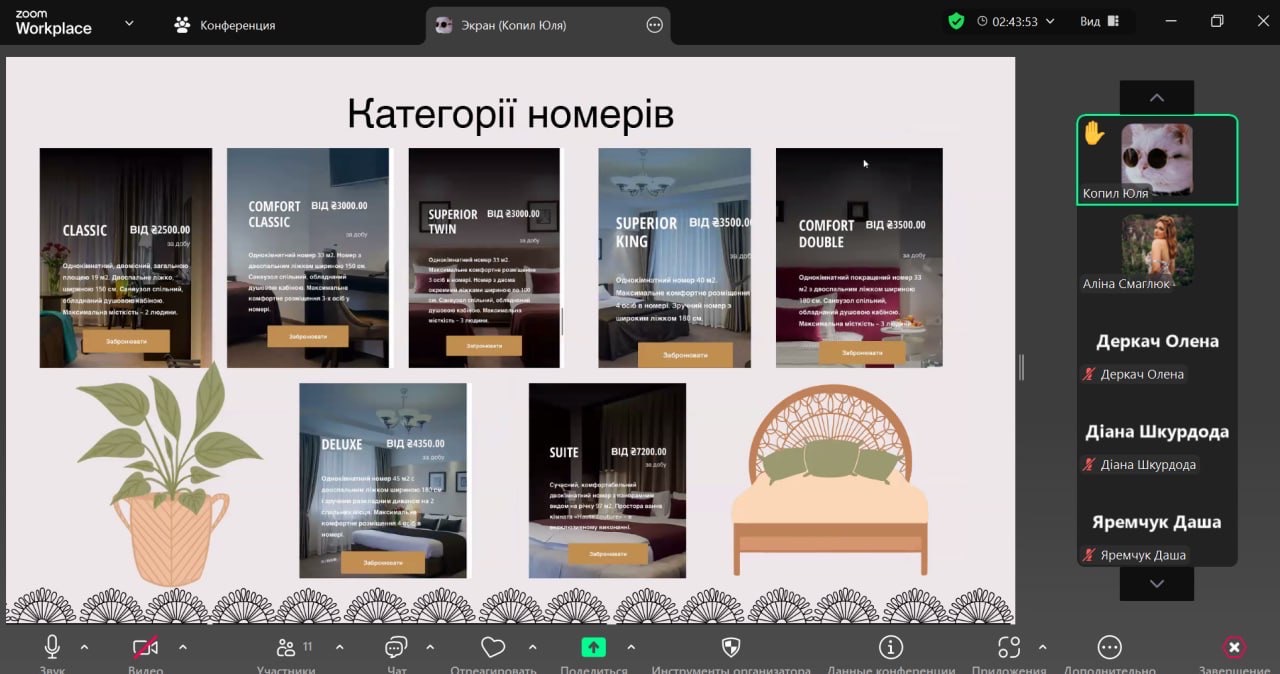Expand participants options arrow beside Участники
Image resolution: width=1280 pixels, height=674 pixels.
339,647
